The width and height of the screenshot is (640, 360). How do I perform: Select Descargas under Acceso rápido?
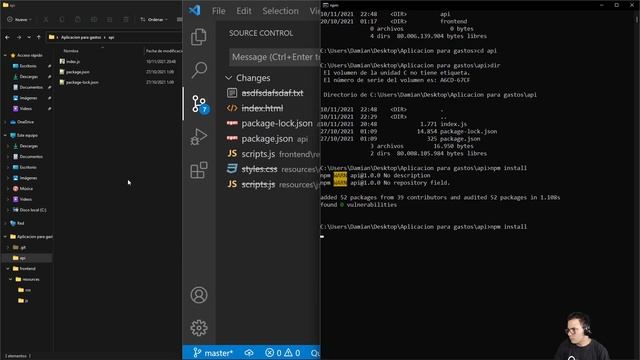coord(25,77)
